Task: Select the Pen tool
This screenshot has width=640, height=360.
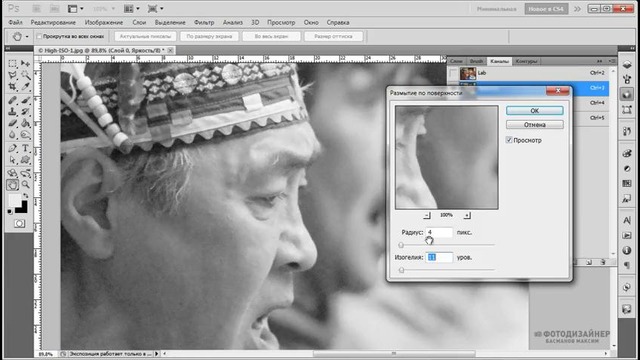Action: coord(13,148)
